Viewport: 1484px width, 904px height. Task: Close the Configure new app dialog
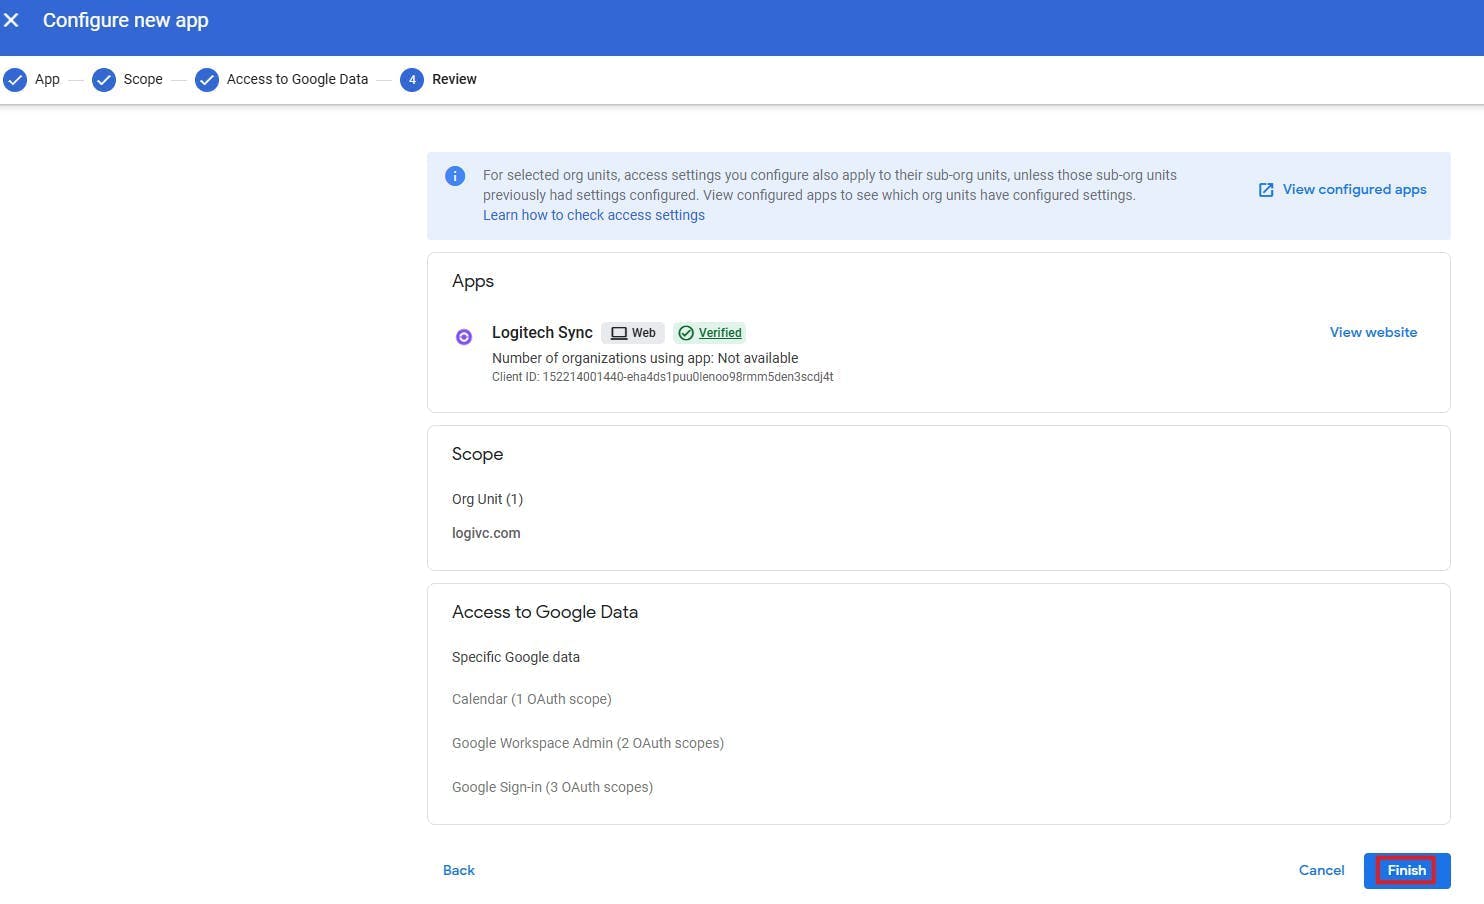[12, 20]
